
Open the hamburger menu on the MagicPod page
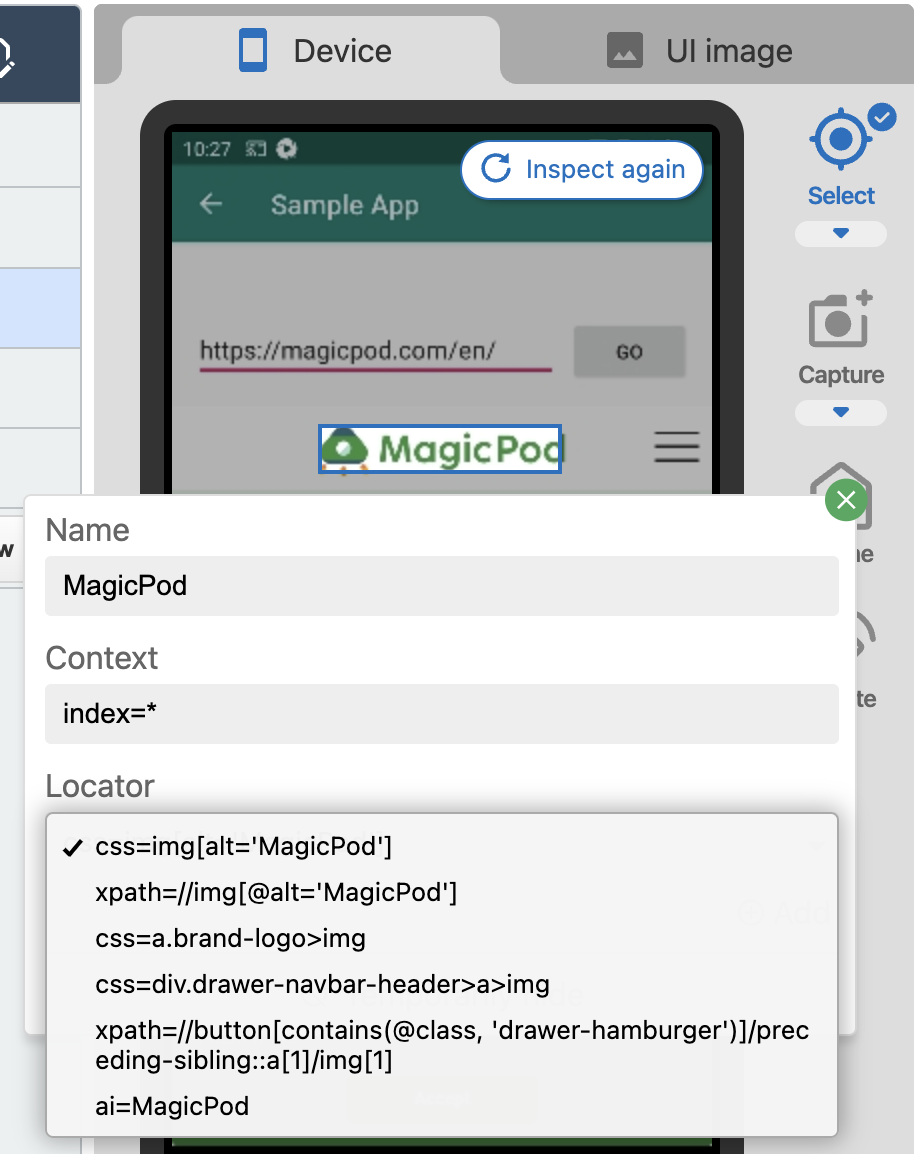[x=676, y=447]
